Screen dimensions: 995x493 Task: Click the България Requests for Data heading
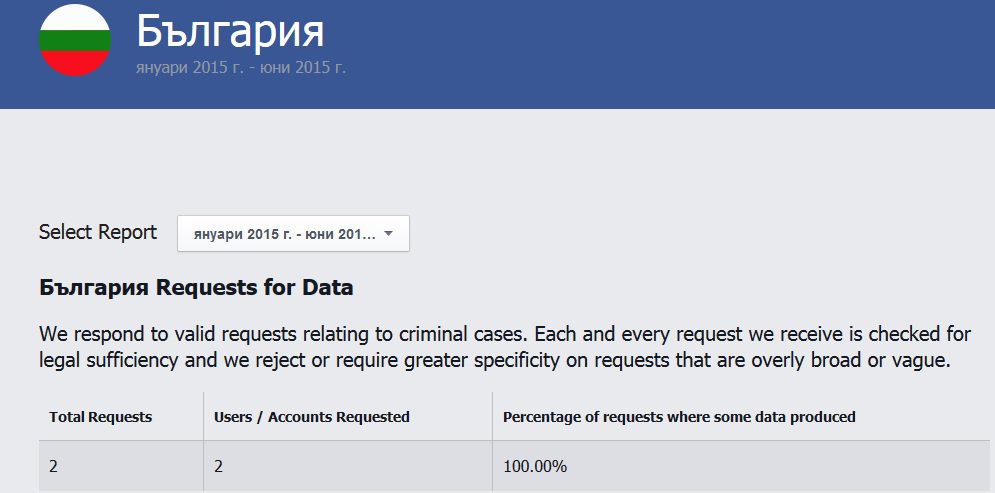point(196,288)
